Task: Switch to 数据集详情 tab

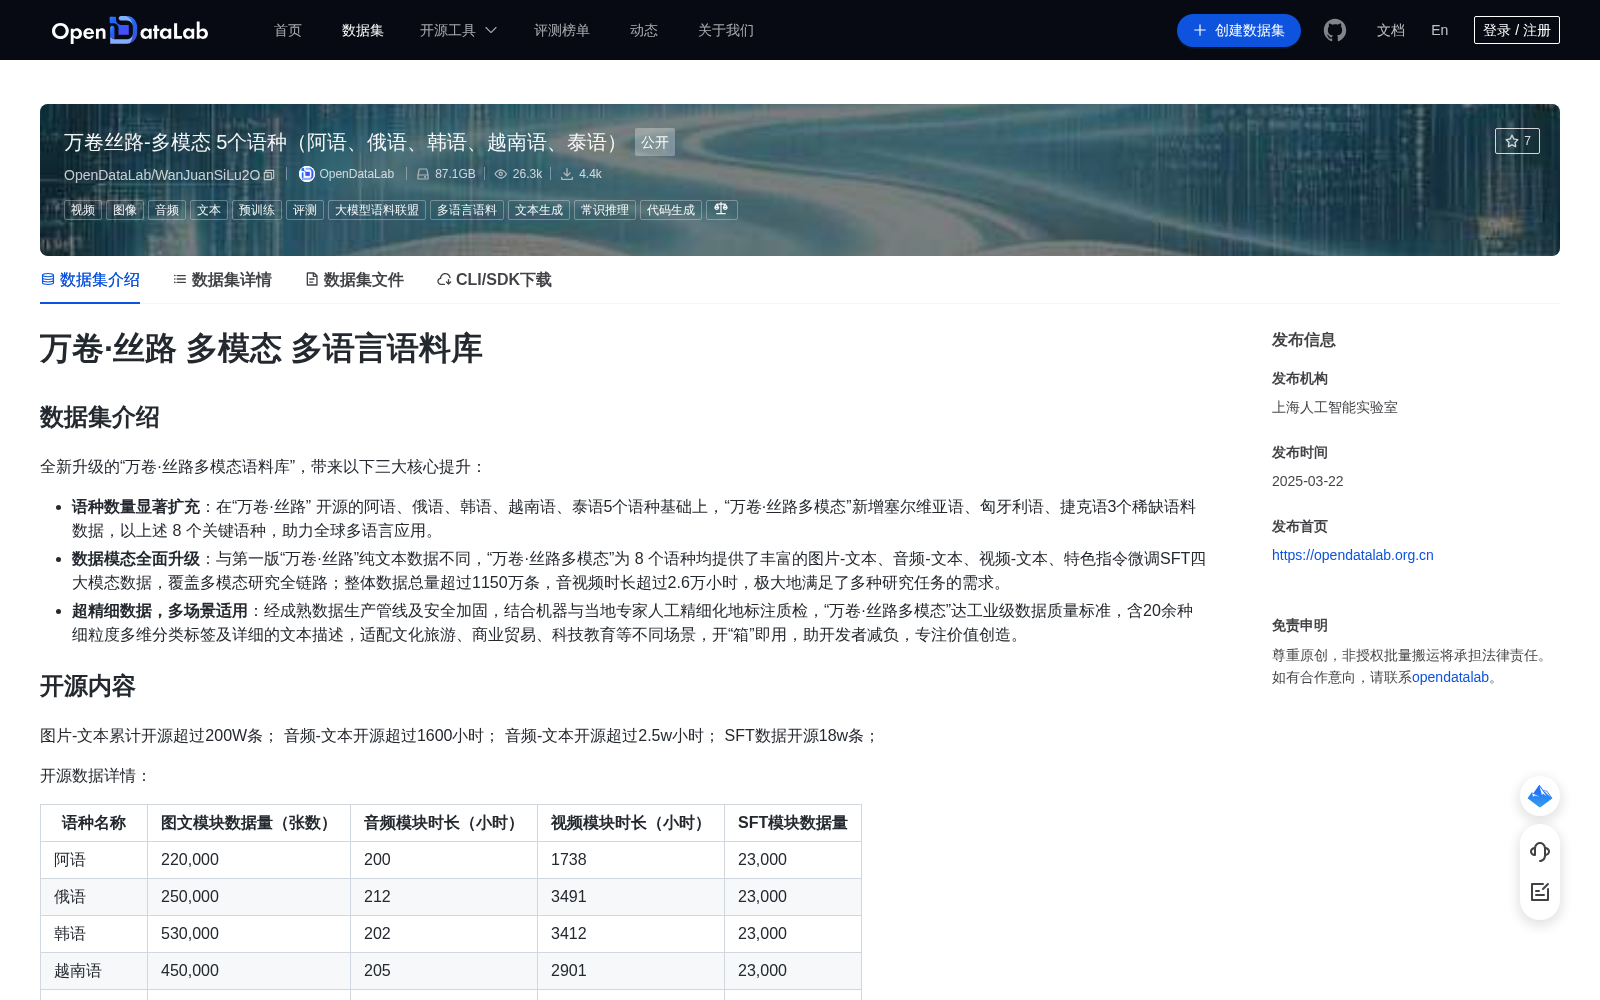Action: (x=222, y=280)
